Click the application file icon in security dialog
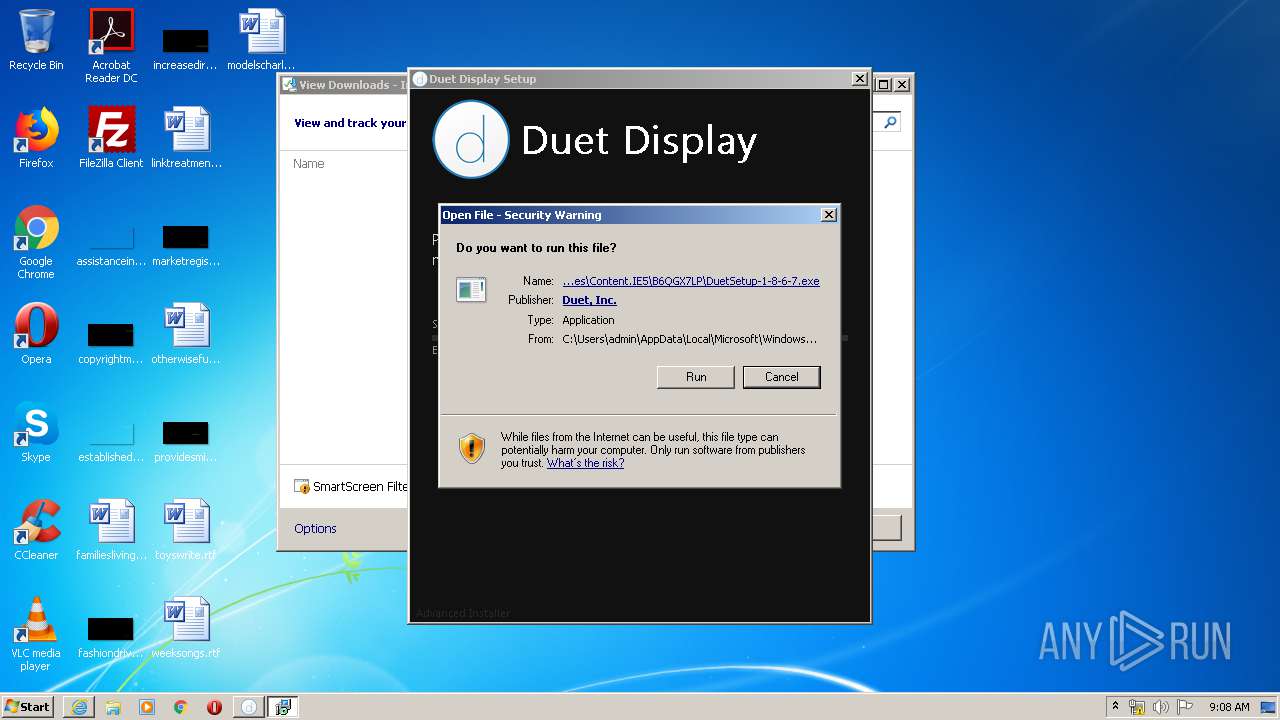 tap(471, 290)
